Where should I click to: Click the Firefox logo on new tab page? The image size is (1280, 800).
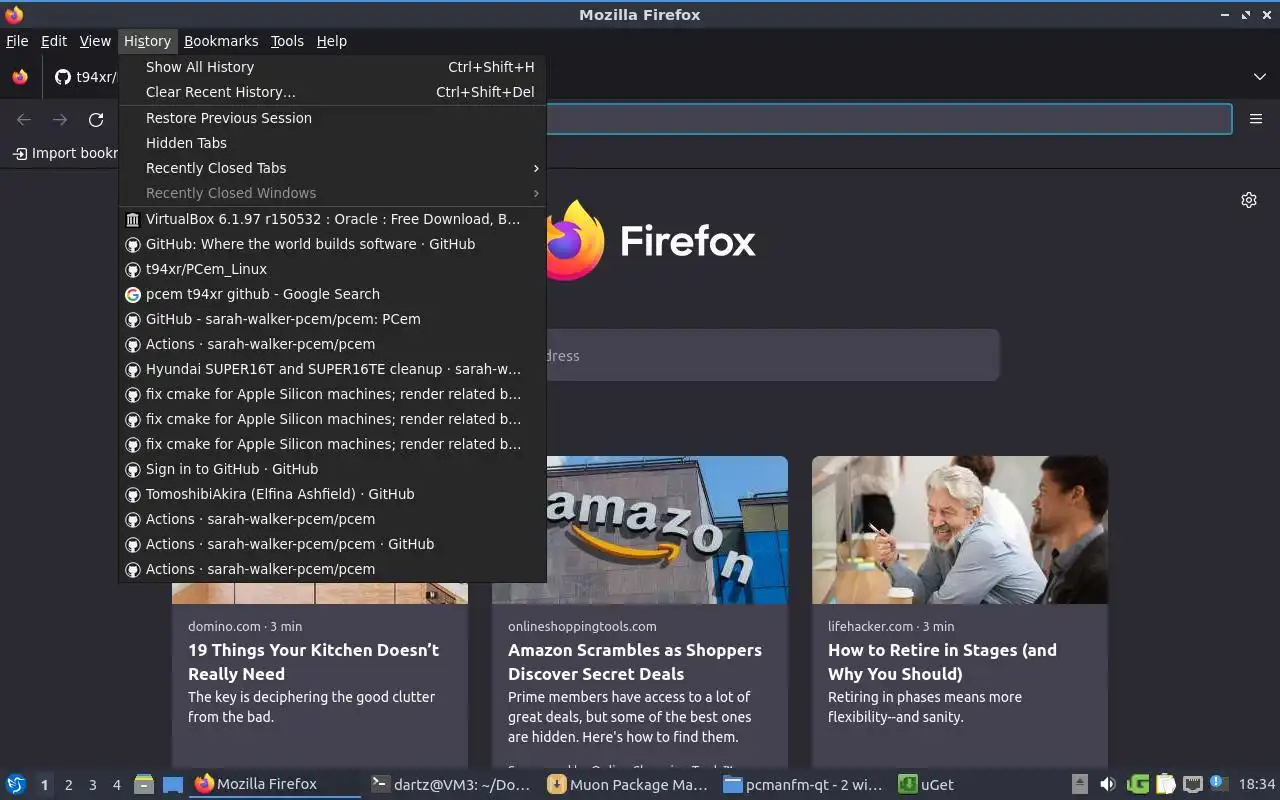click(x=650, y=240)
